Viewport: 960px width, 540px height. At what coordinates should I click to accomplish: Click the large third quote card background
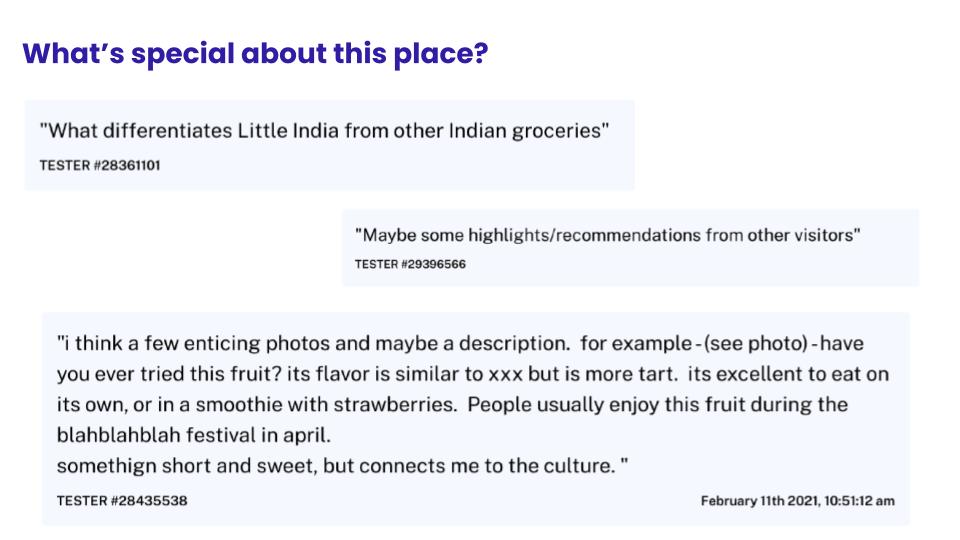pyautogui.click(x=476, y=419)
